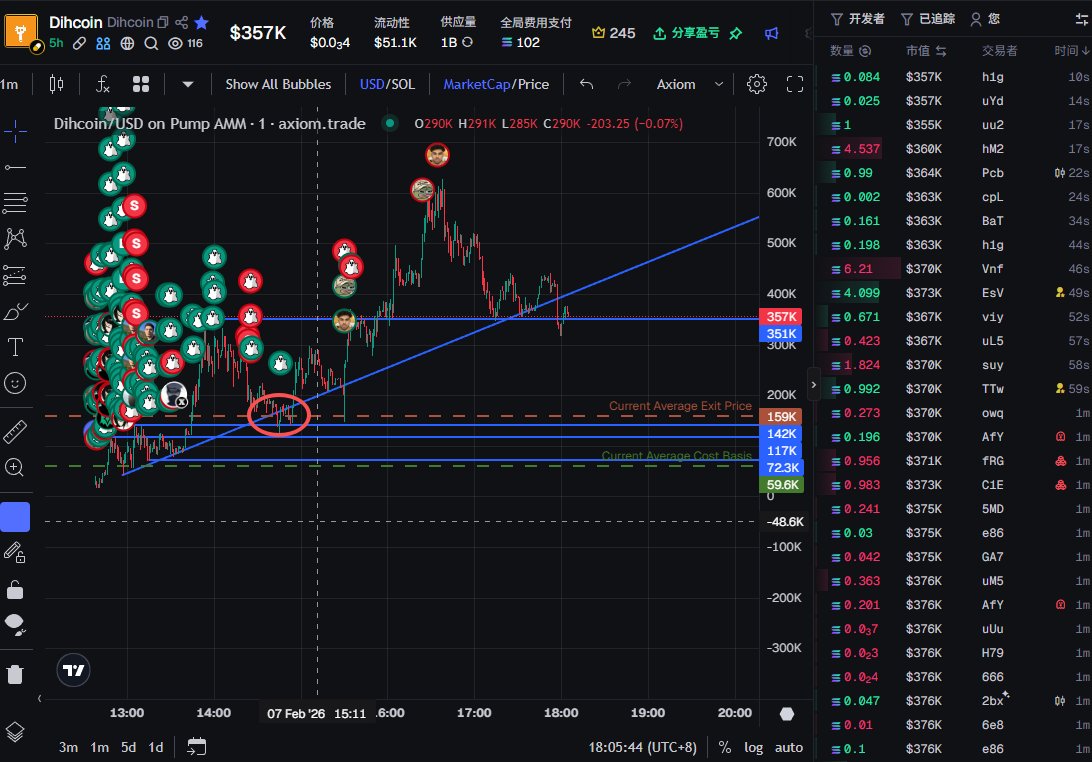The image size is (1092, 762).
Task: Select the blue color swatch in left toolbar
Action: point(15,517)
